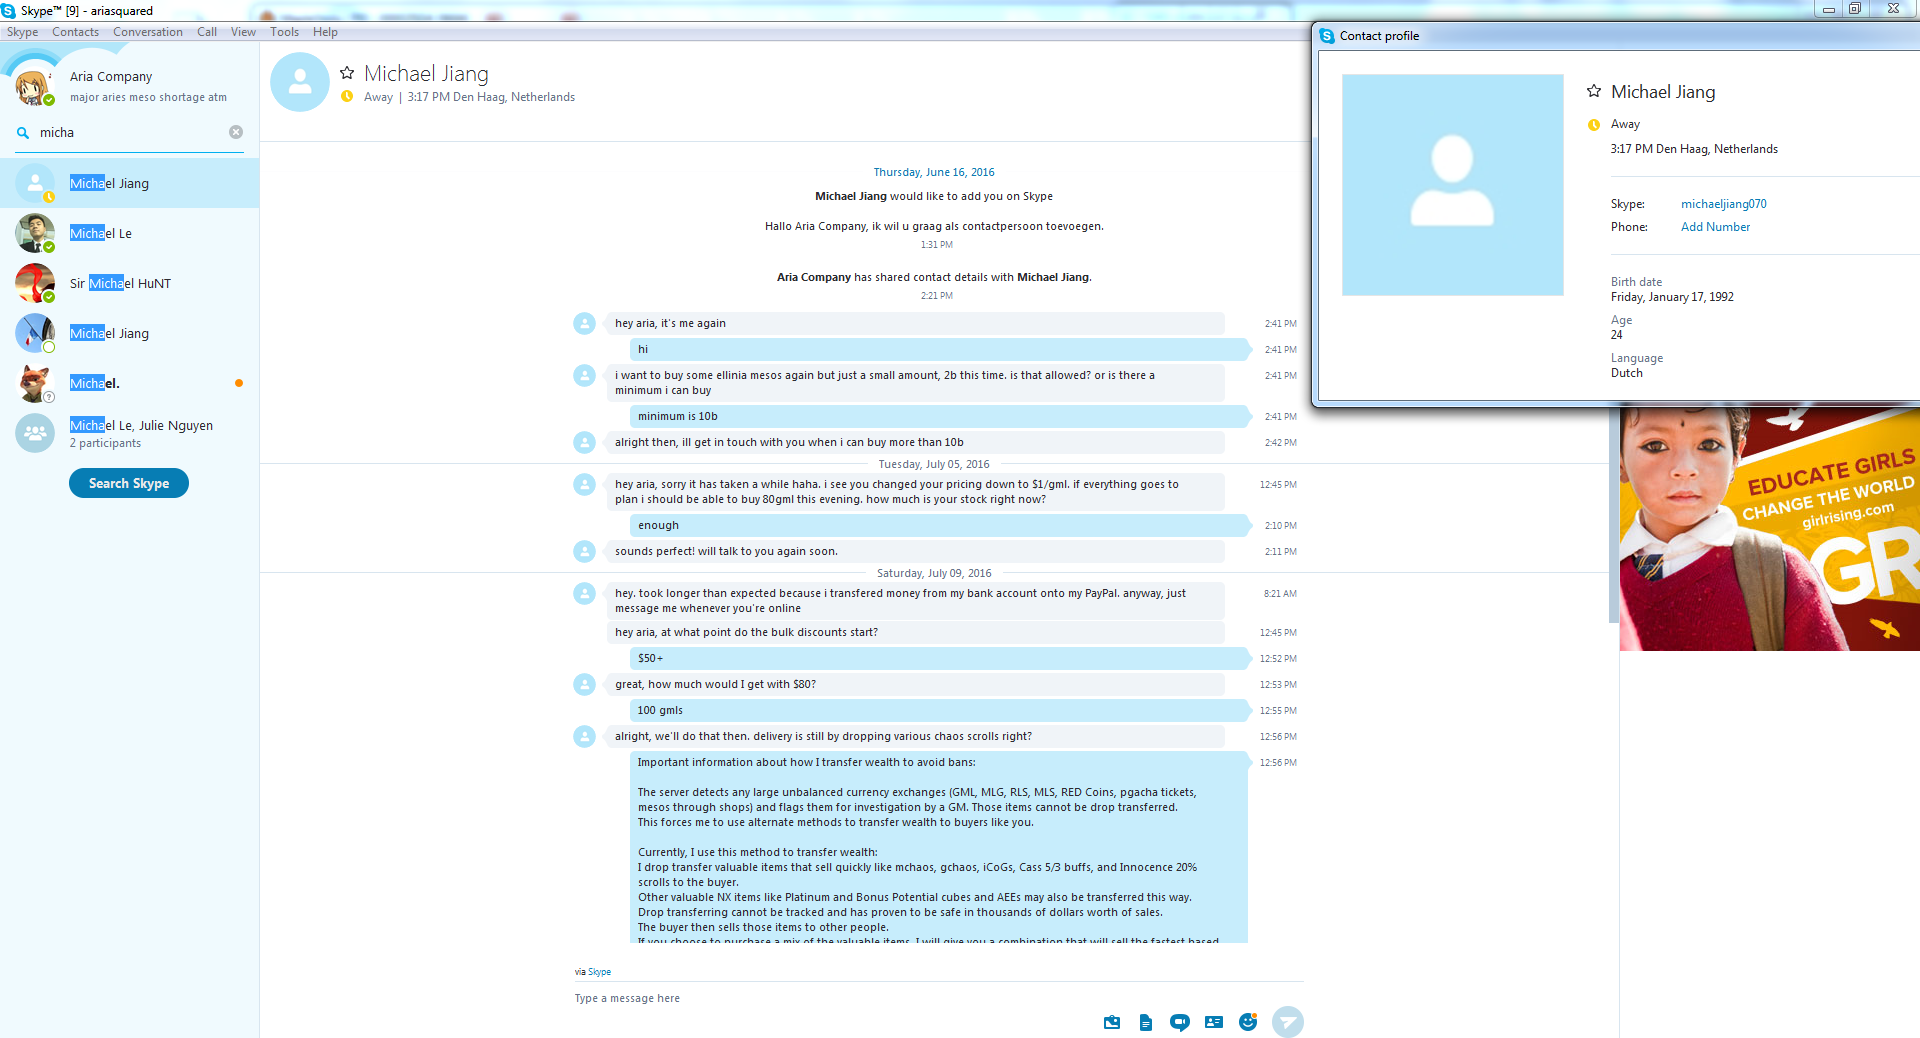Send contacts card icon
The height and width of the screenshot is (1038, 1920).
click(x=1214, y=1022)
